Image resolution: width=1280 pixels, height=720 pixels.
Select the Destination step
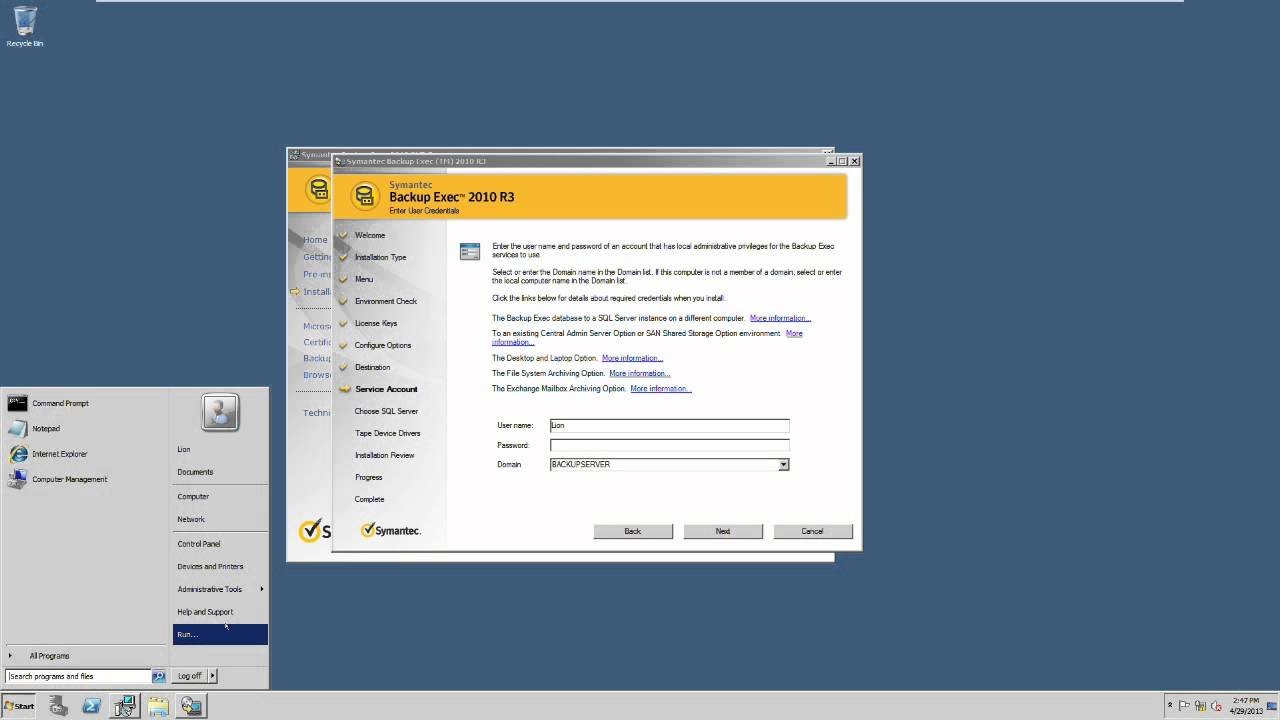click(x=372, y=367)
